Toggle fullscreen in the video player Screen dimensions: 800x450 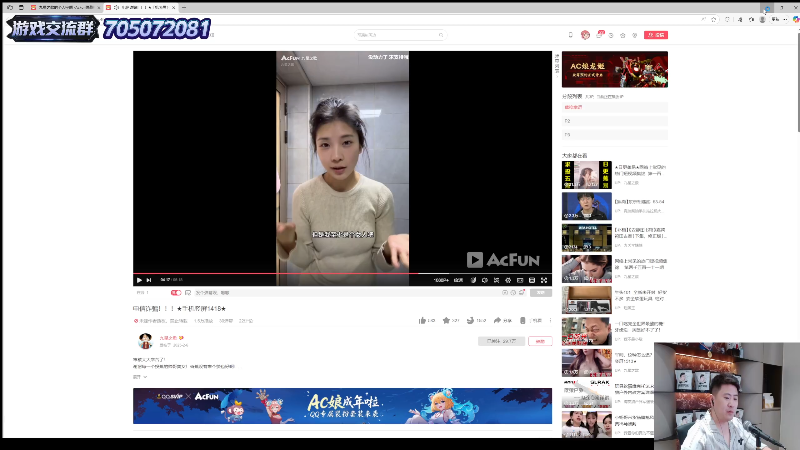coord(544,280)
